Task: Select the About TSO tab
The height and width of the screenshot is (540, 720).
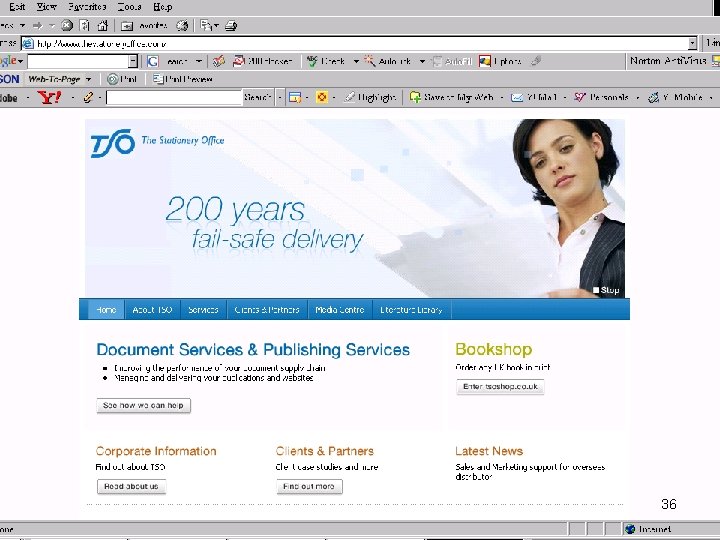Action: point(152,310)
